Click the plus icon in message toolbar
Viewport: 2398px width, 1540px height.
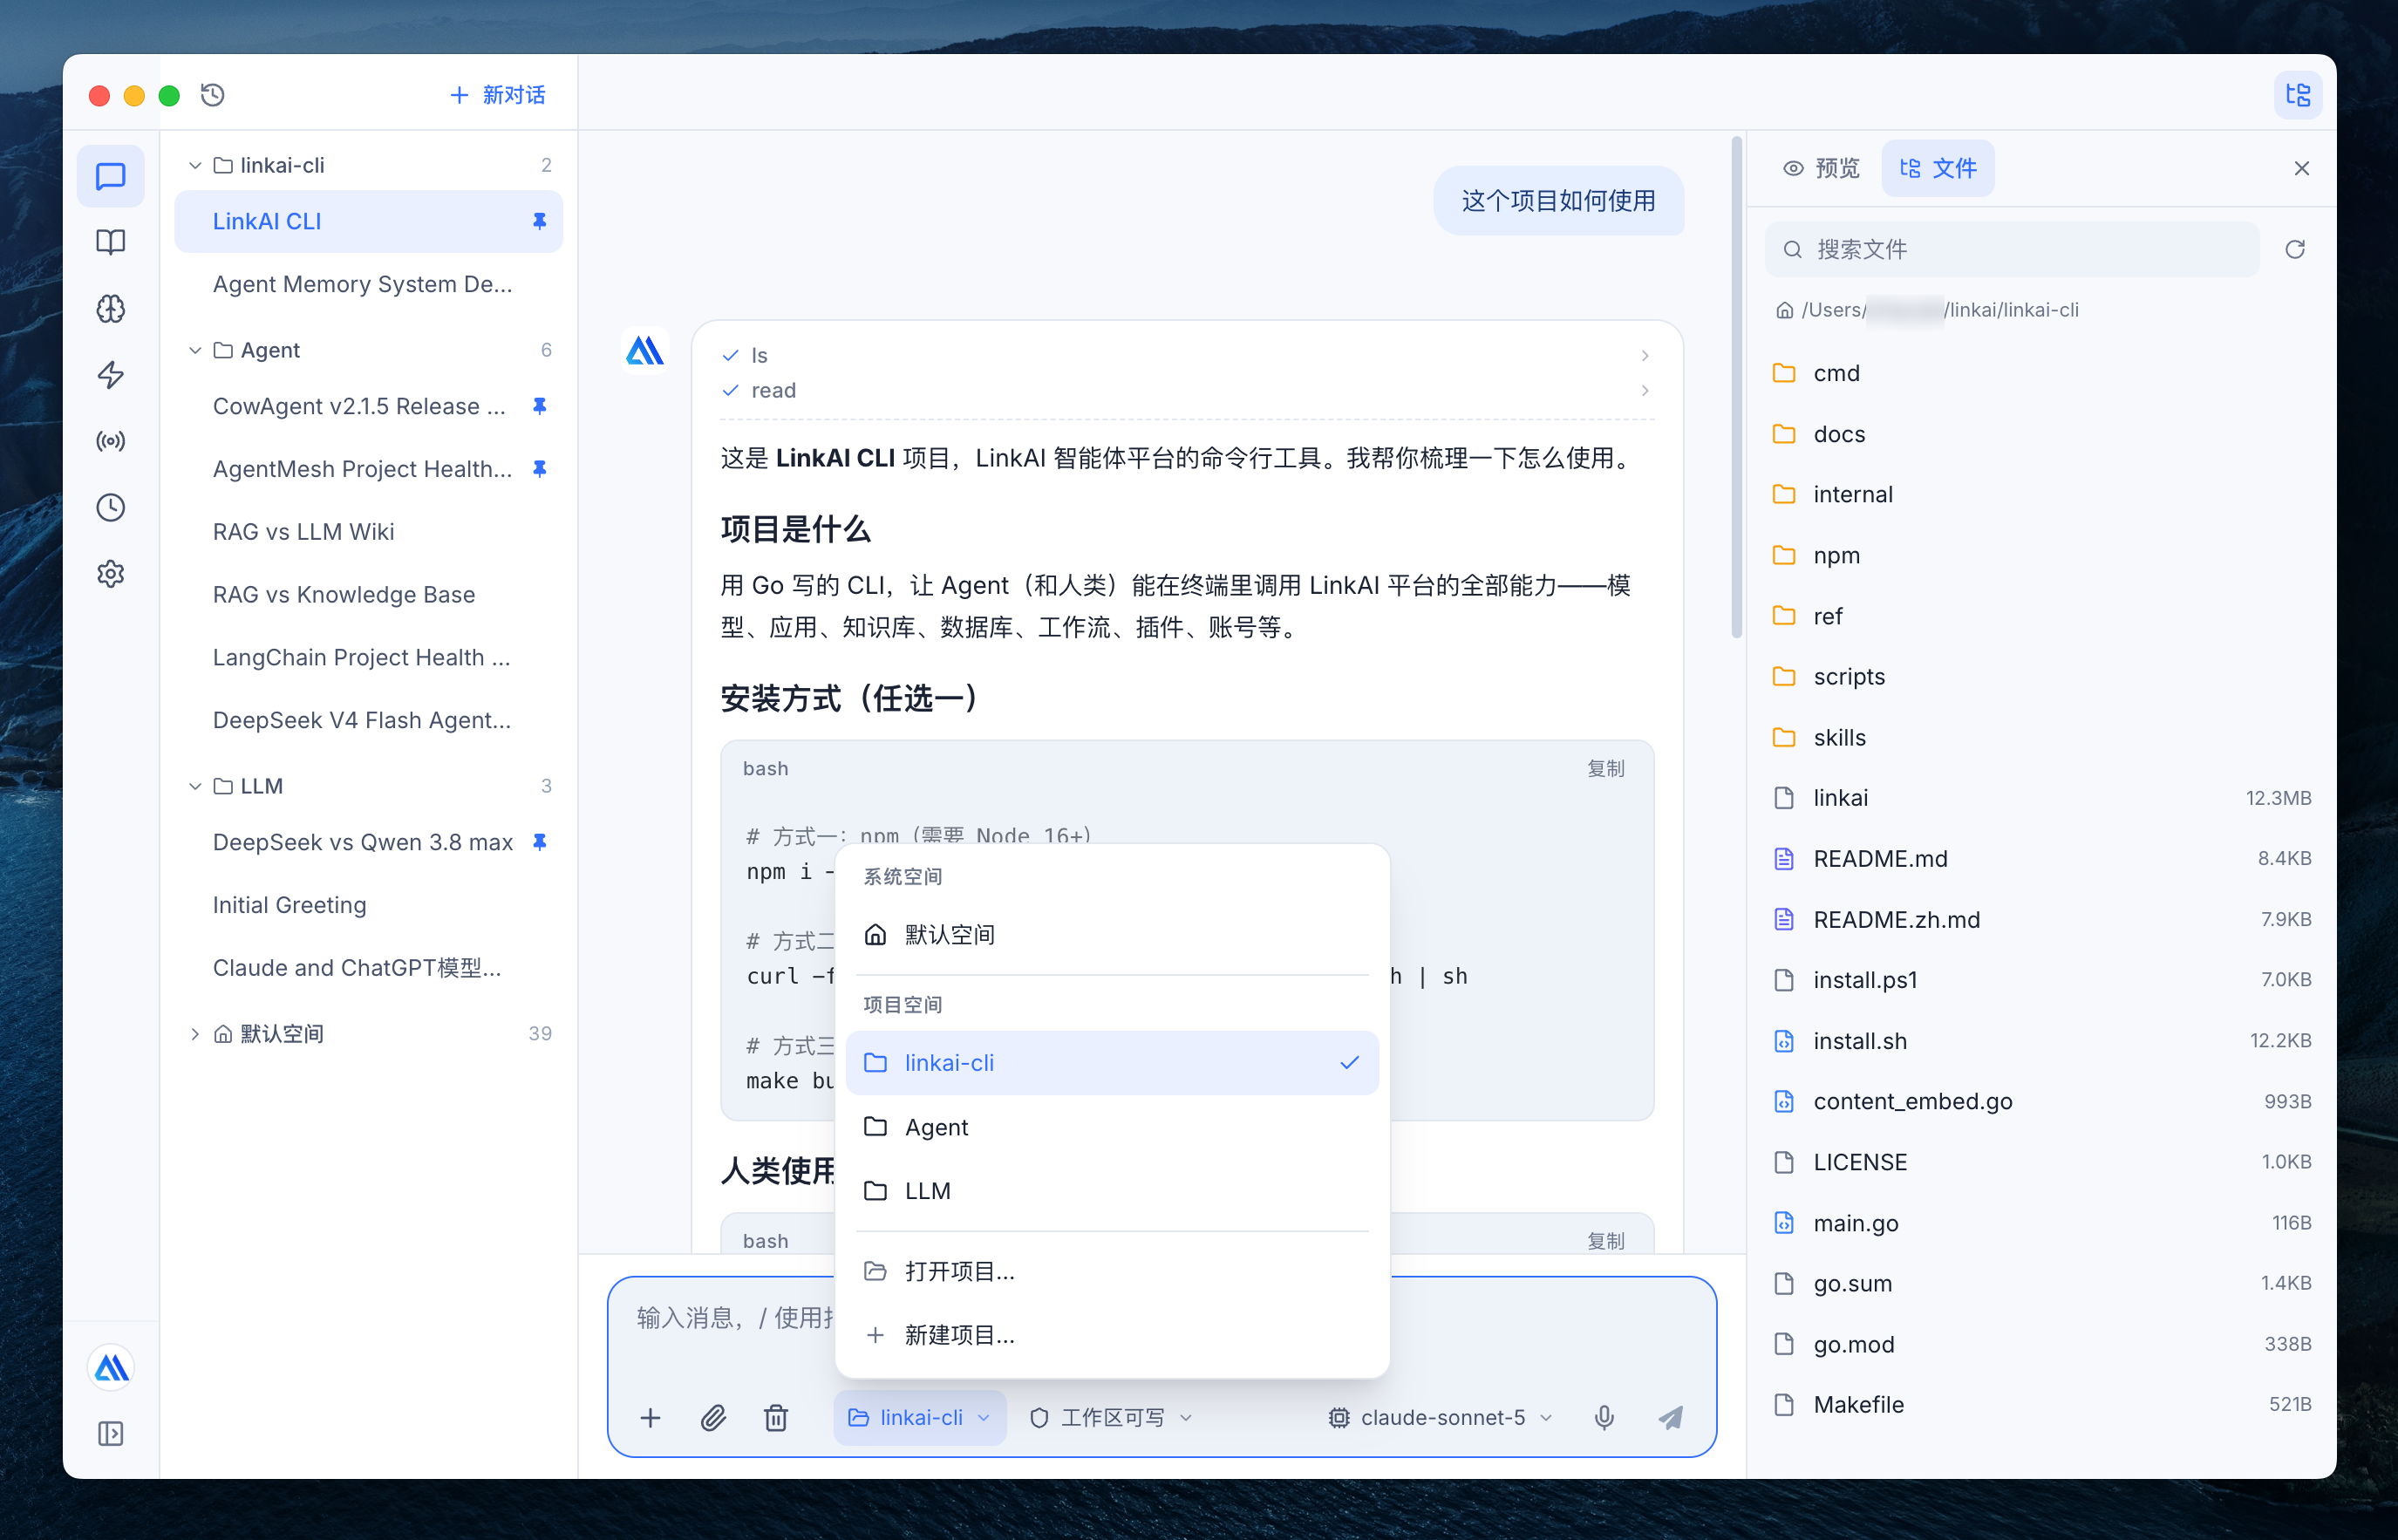pos(651,1418)
